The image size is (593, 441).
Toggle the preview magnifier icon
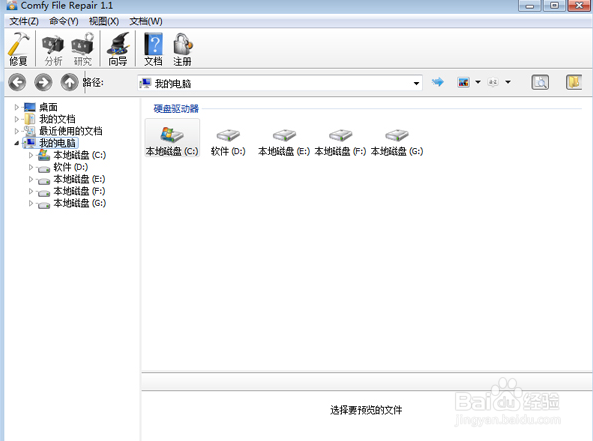[540, 82]
